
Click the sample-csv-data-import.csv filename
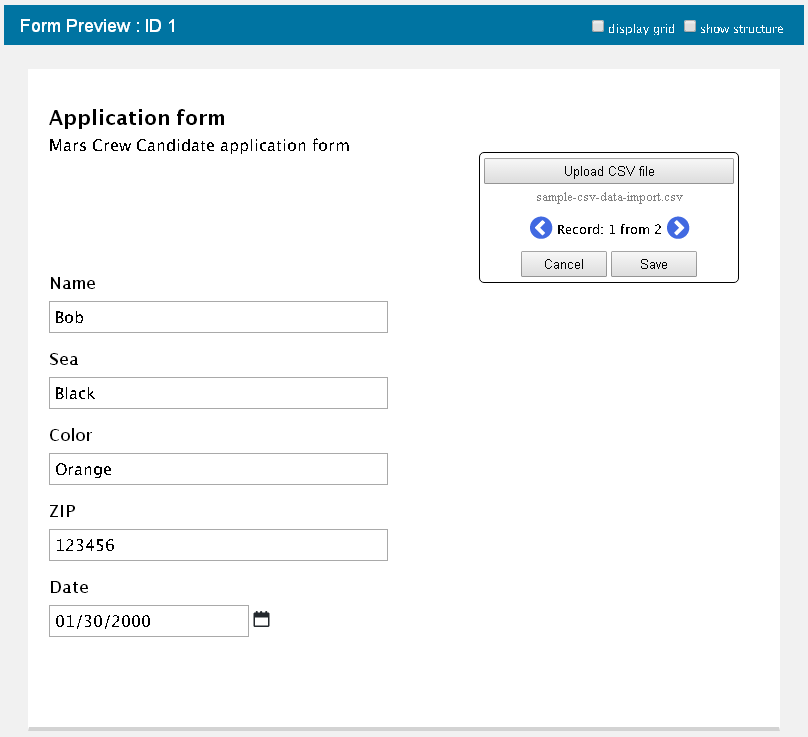[609, 198]
